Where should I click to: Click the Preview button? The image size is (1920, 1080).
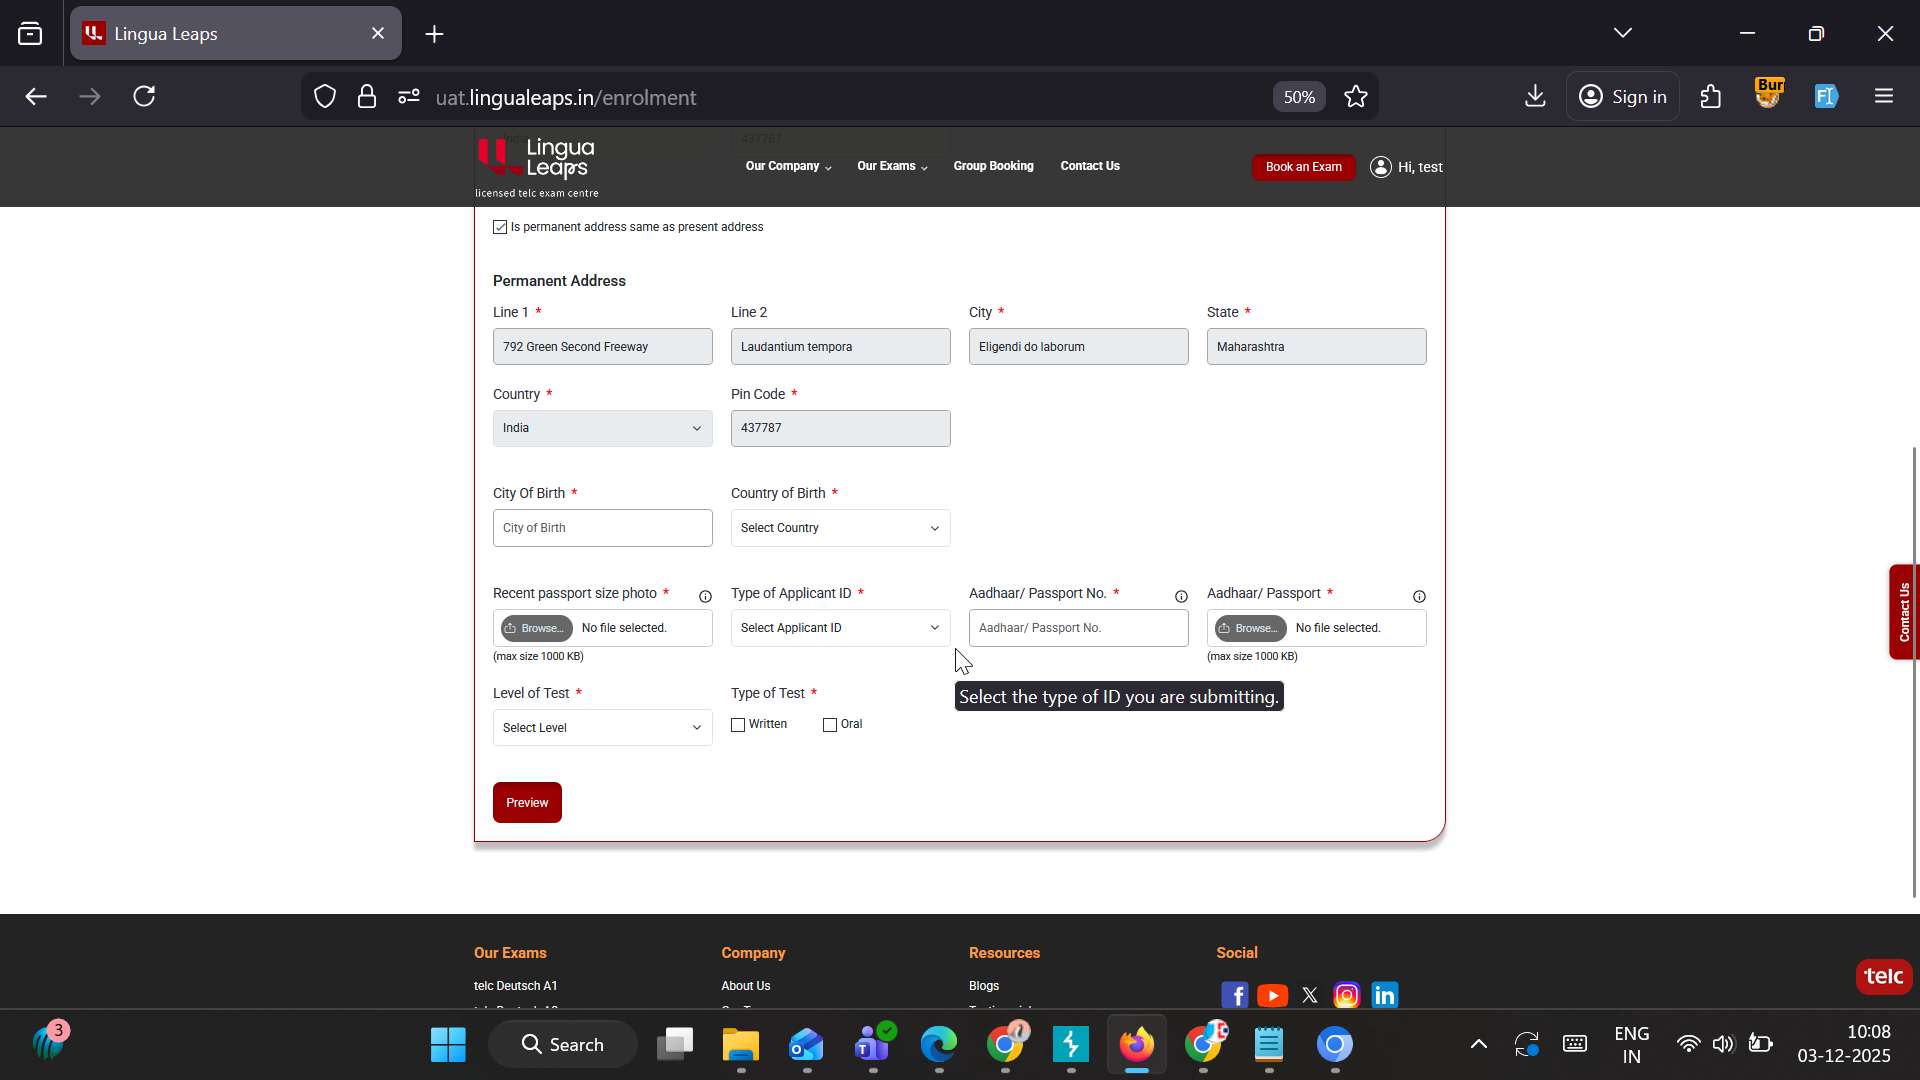pyautogui.click(x=527, y=802)
